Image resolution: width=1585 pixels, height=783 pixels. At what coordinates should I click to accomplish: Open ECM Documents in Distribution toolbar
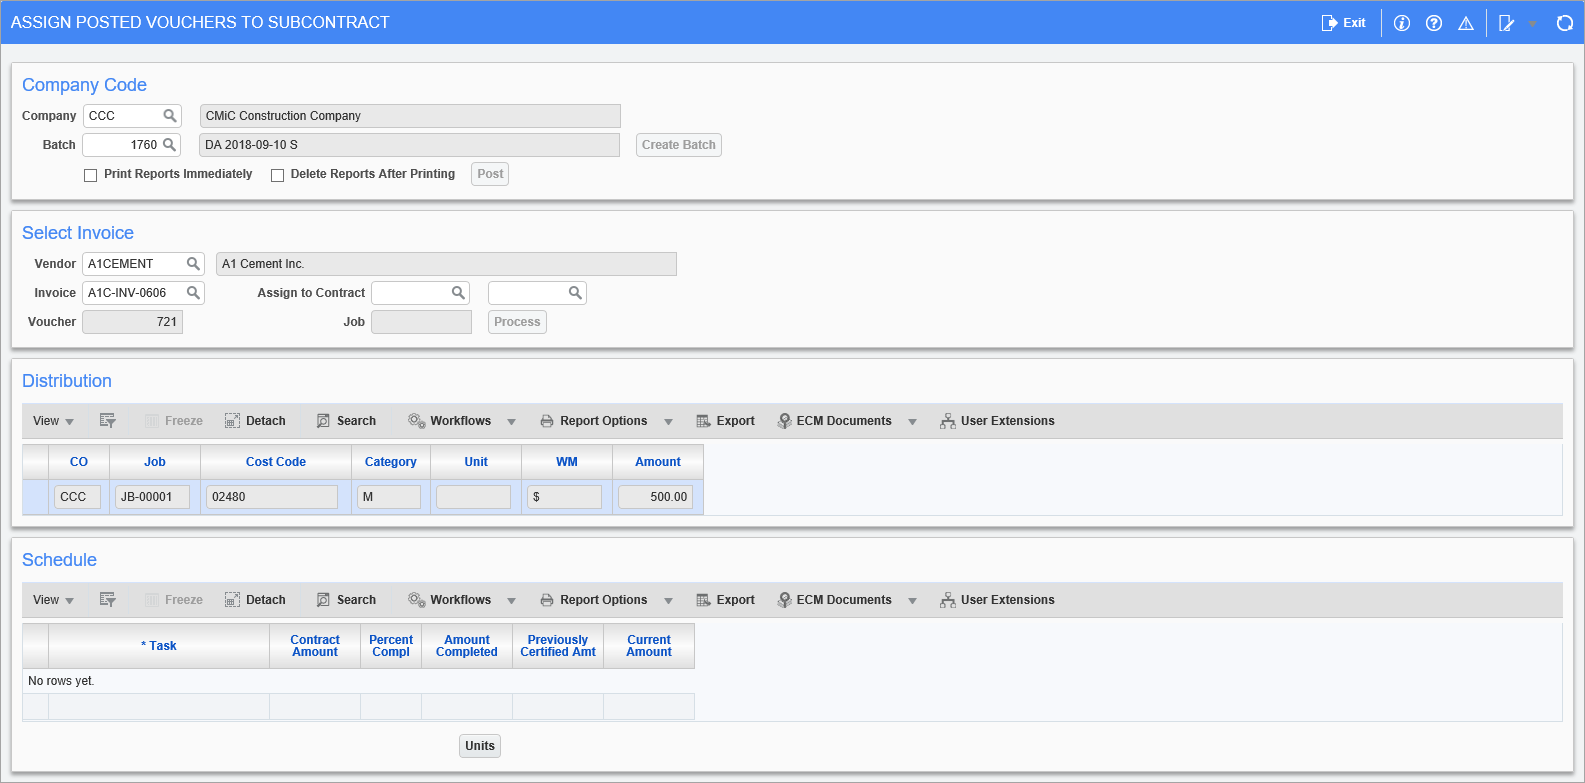pyautogui.click(x=835, y=421)
